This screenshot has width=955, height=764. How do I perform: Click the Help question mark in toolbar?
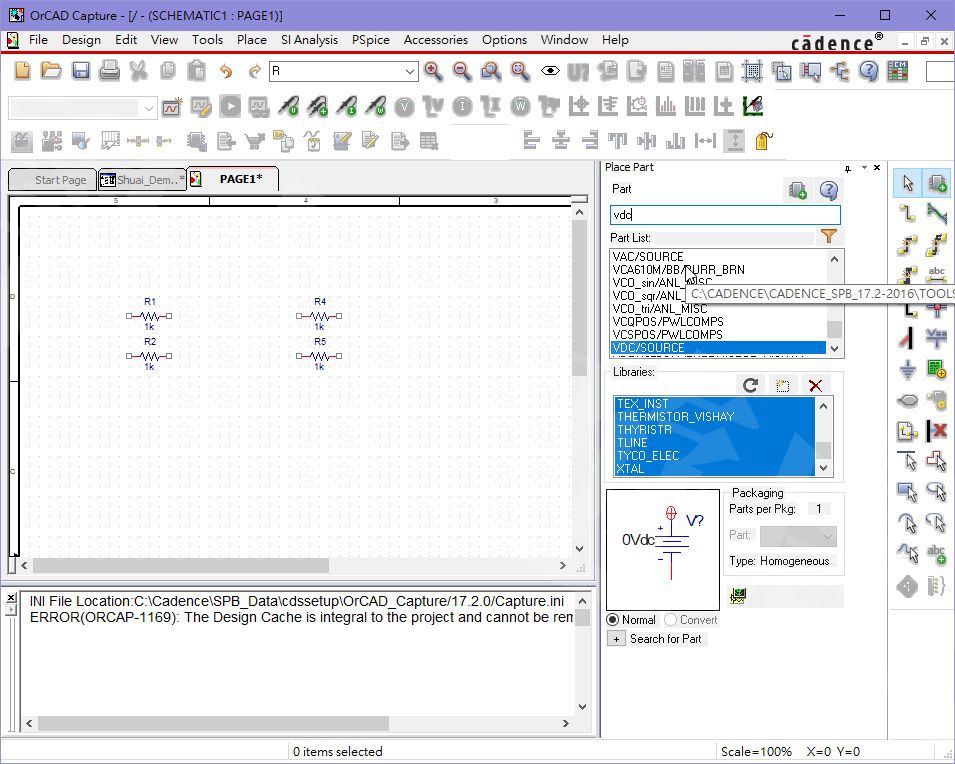tap(869, 71)
